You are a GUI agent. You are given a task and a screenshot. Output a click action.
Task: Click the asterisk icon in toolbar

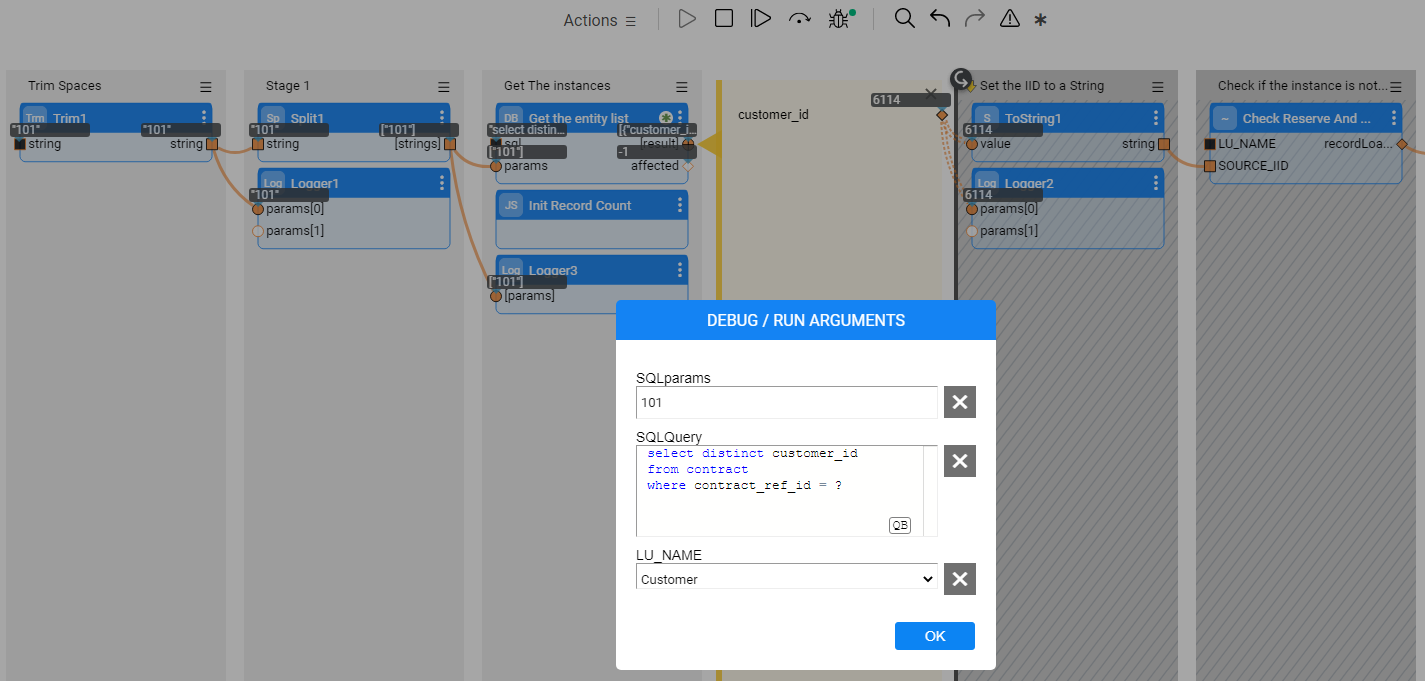tap(1041, 20)
